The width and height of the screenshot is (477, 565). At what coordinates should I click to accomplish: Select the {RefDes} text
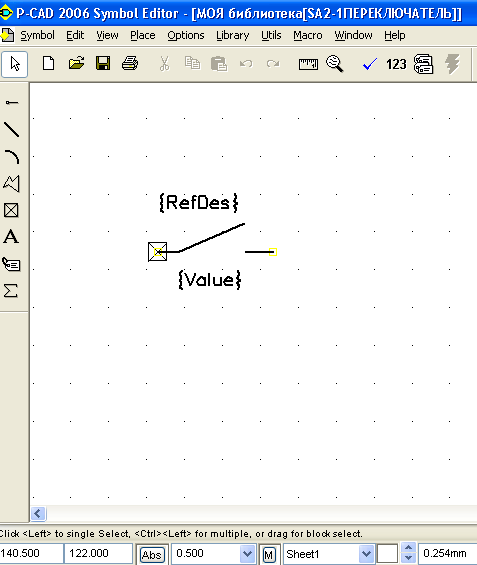point(199,203)
